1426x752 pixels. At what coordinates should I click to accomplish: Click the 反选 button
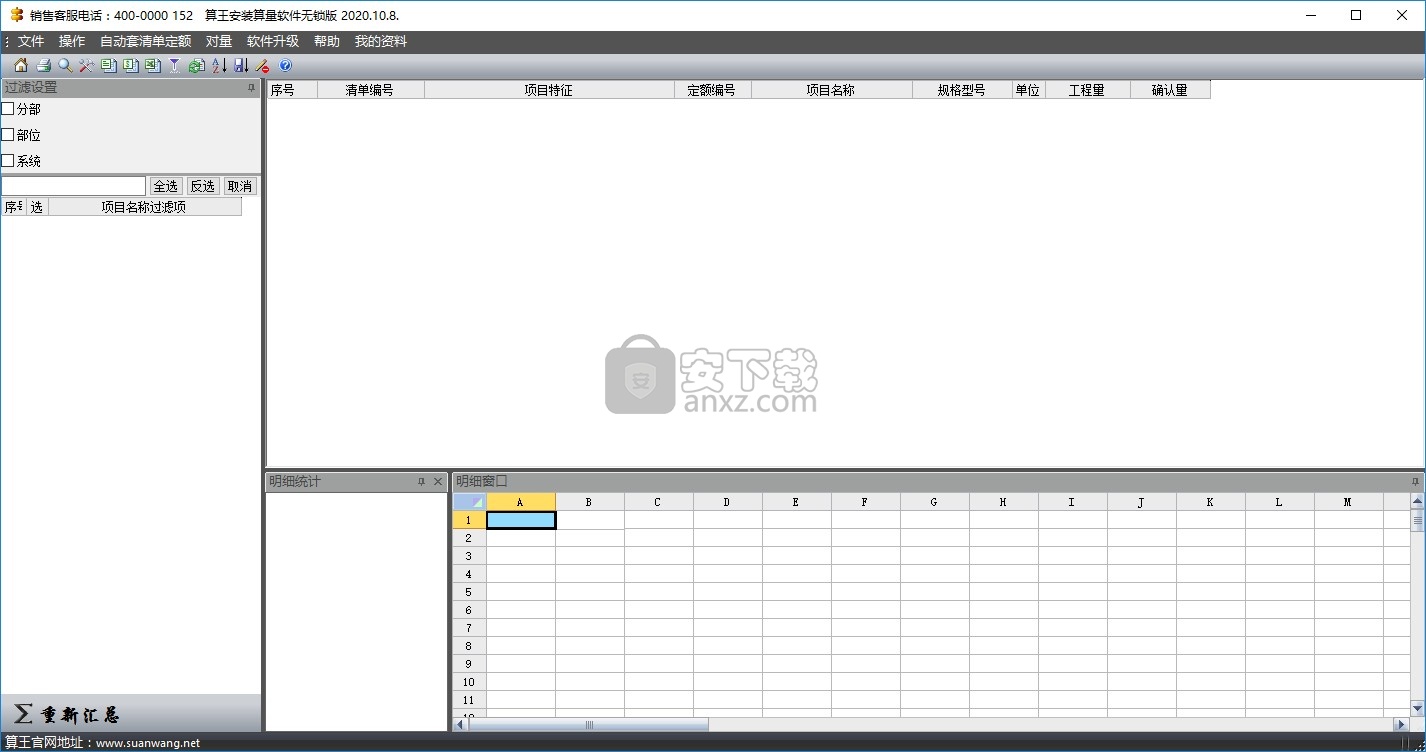coord(203,186)
